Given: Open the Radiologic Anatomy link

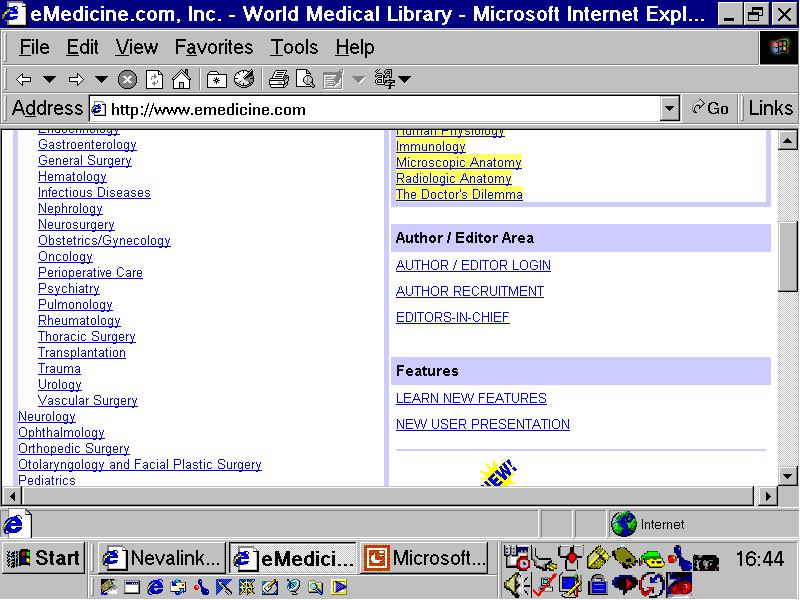Looking at the screenshot, I should tap(454, 179).
